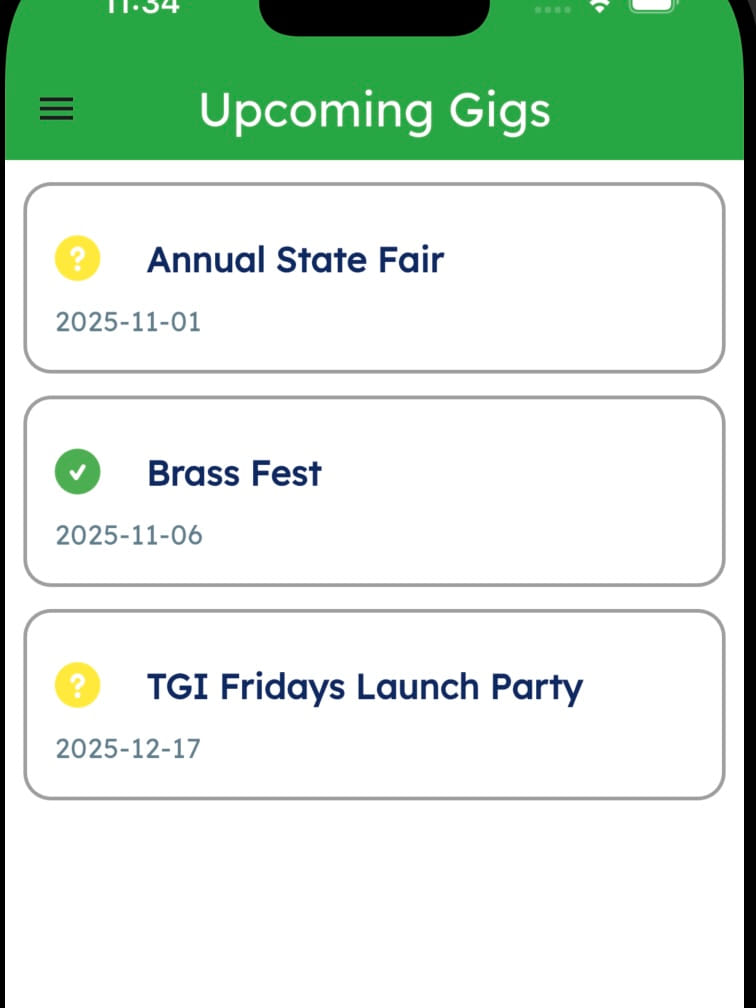Click Annual State Fair's yellow question status icon
The width and height of the screenshot is (756, 1008).
77,260
